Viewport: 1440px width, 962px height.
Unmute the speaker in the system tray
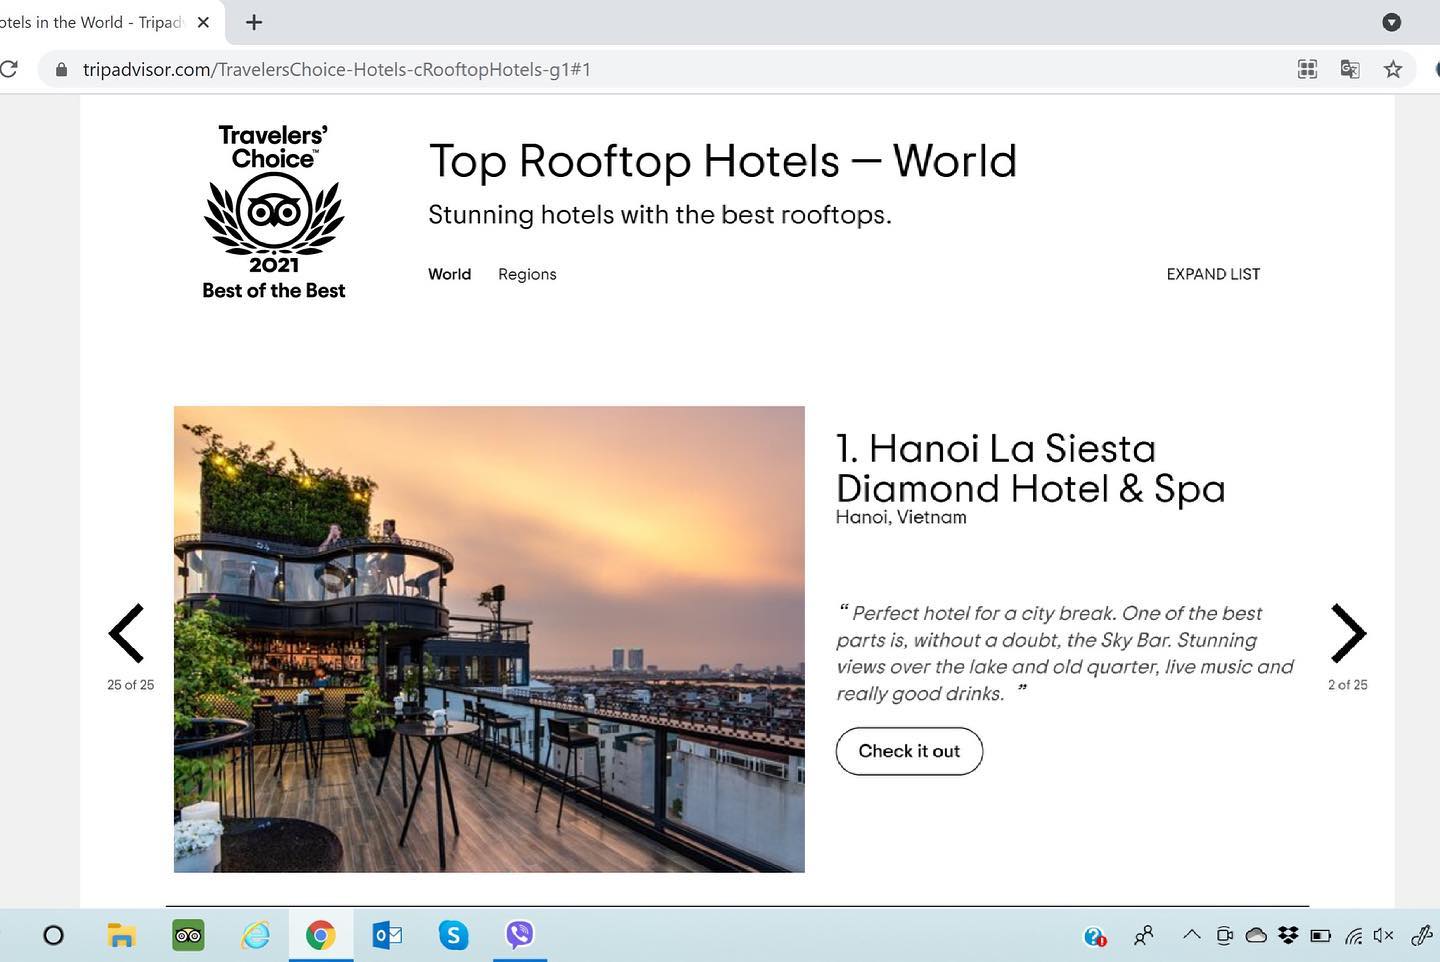click(x=1384, y=935)
